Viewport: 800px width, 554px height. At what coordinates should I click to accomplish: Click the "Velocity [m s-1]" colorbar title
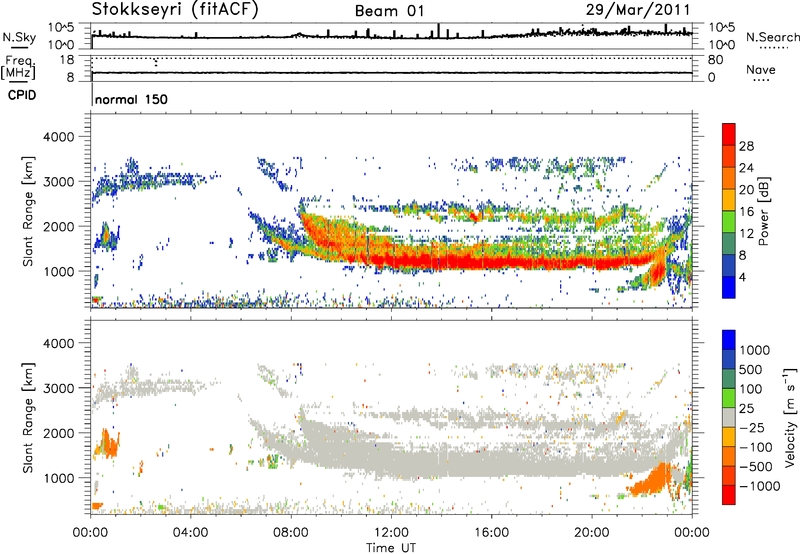(x=790, y=418)
